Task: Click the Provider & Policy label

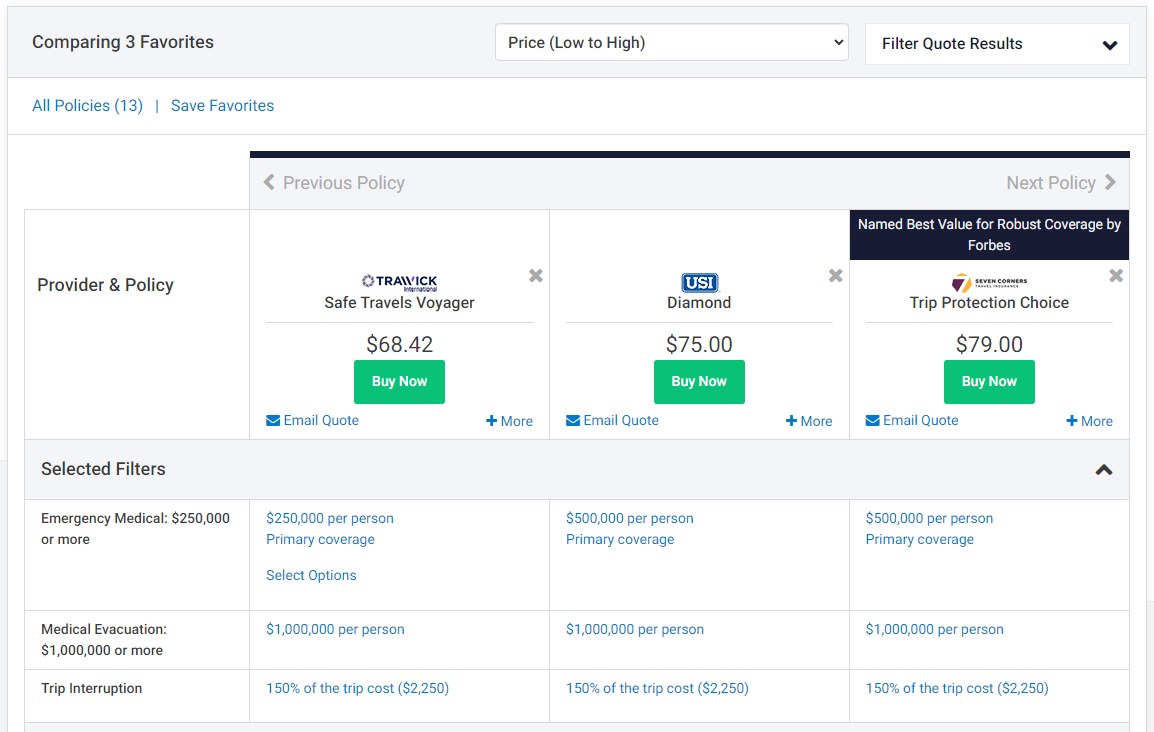Action: pyautogui.click(x=105, y=285)
